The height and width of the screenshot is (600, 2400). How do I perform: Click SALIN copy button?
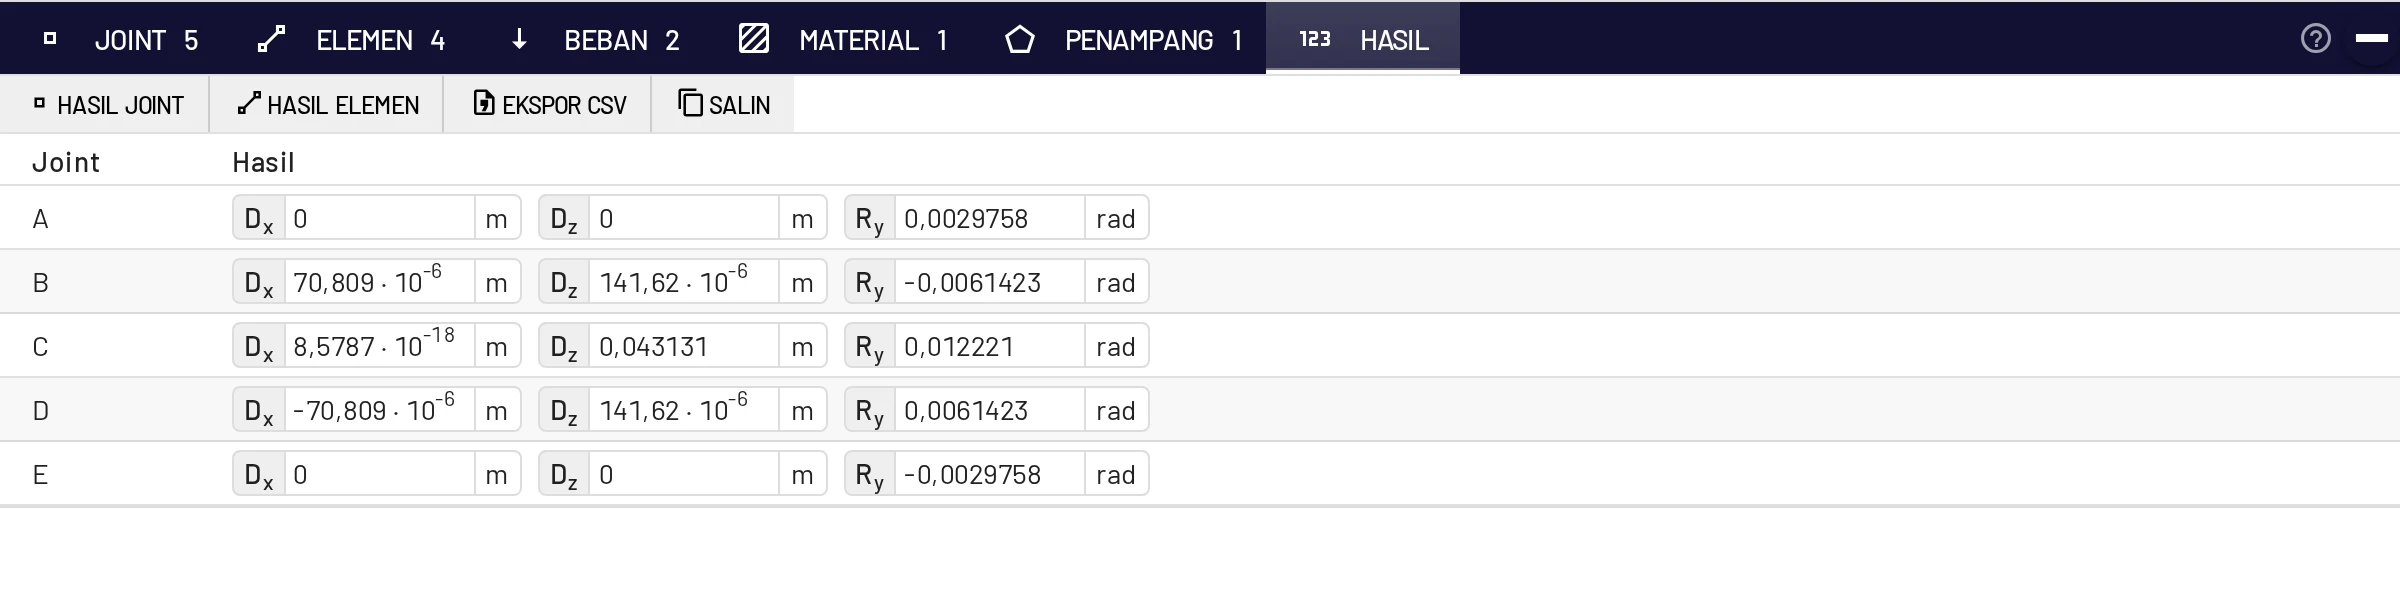click(x=723, y=105)
